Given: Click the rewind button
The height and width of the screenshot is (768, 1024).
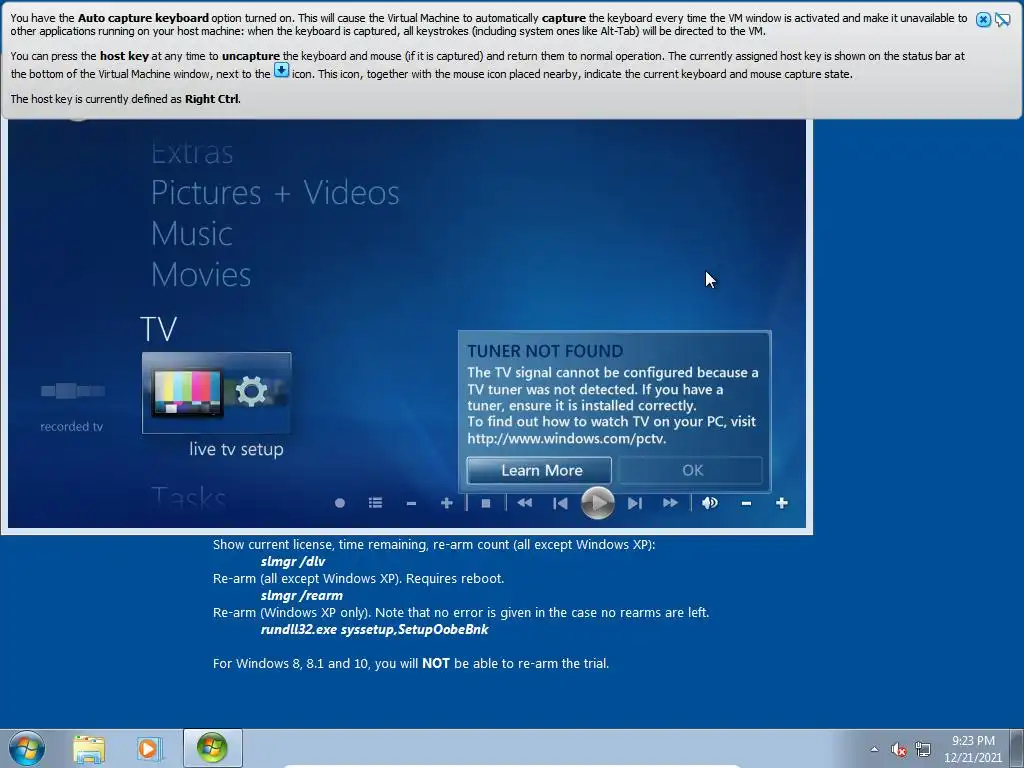Looking at the screenshot, I should [x=524, y=503].
